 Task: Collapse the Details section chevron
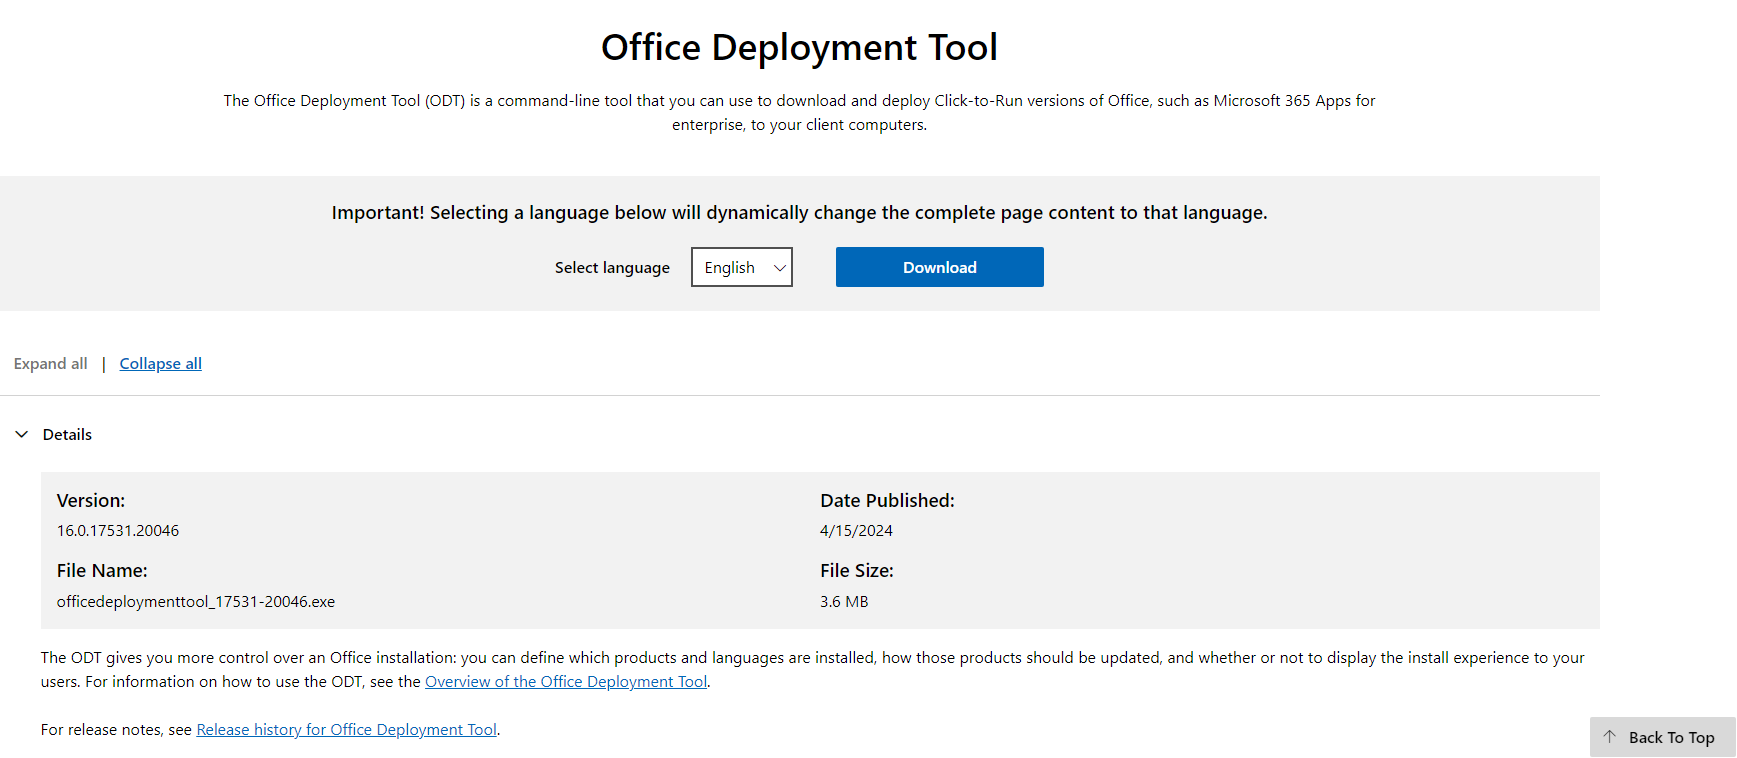22,434
